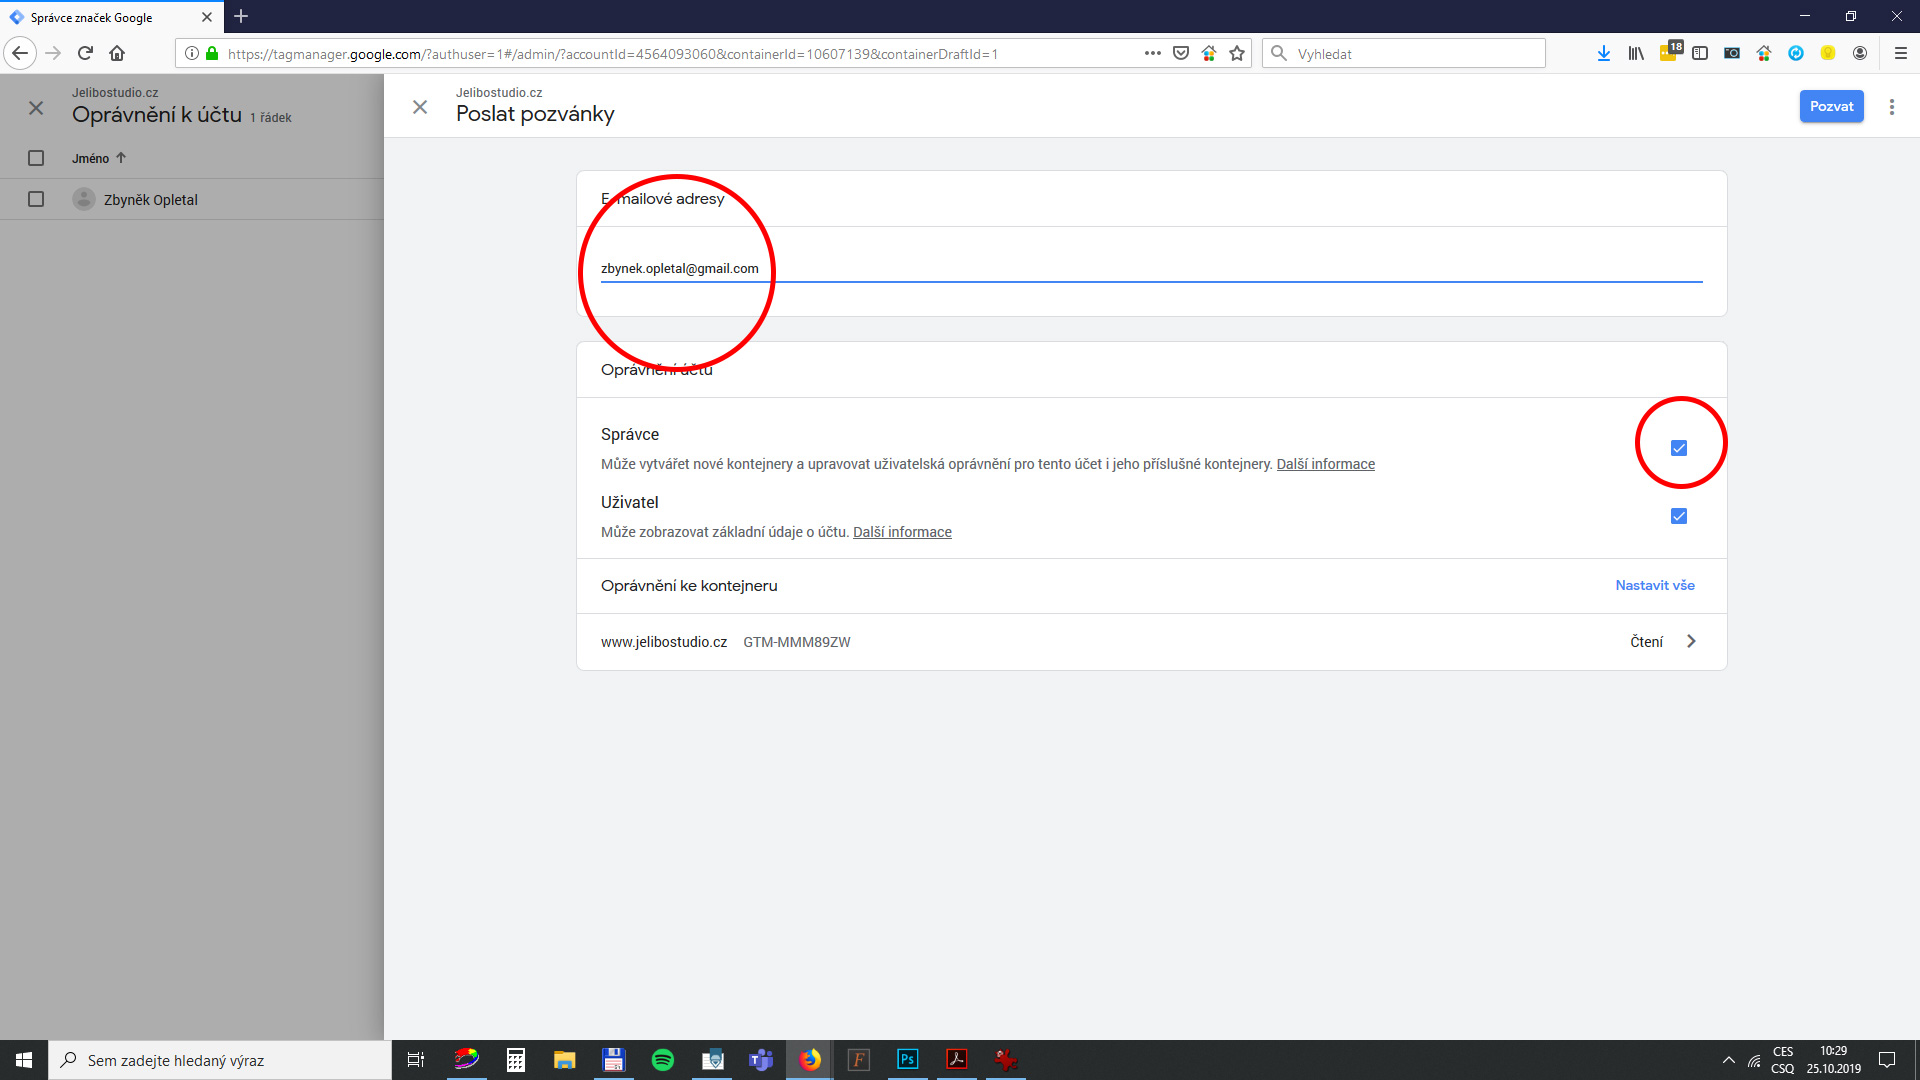
Task: Click the Vyhledat search box
Action: point(1404,53)
